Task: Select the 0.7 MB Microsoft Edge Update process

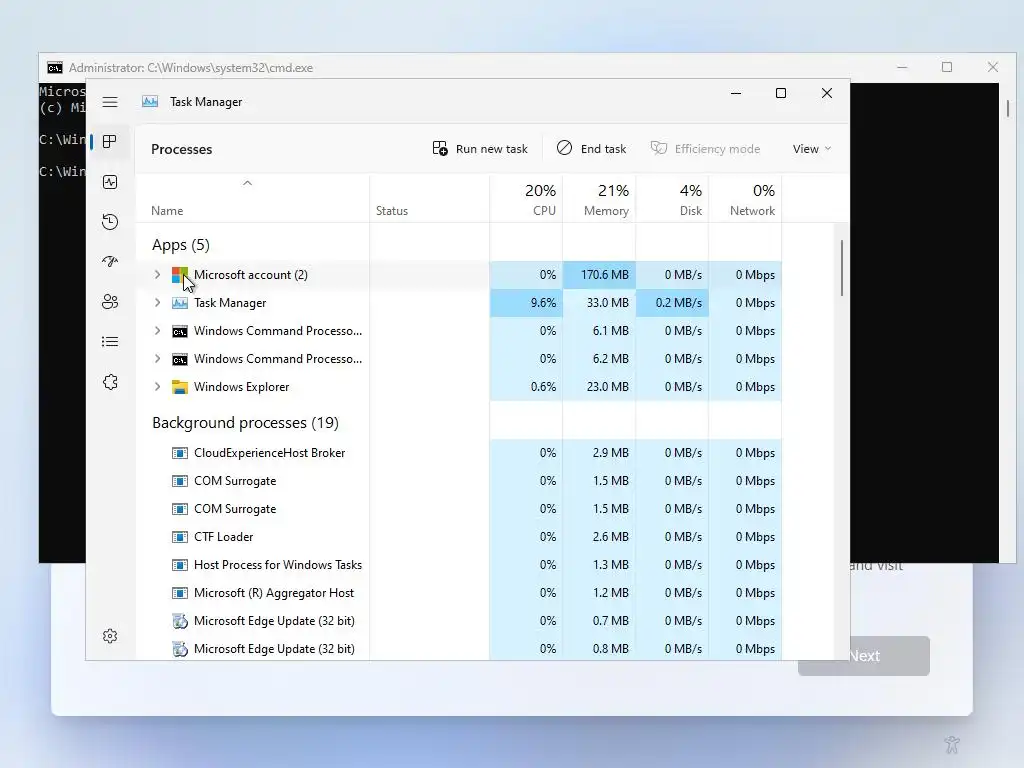Action: tap(460, 621)
